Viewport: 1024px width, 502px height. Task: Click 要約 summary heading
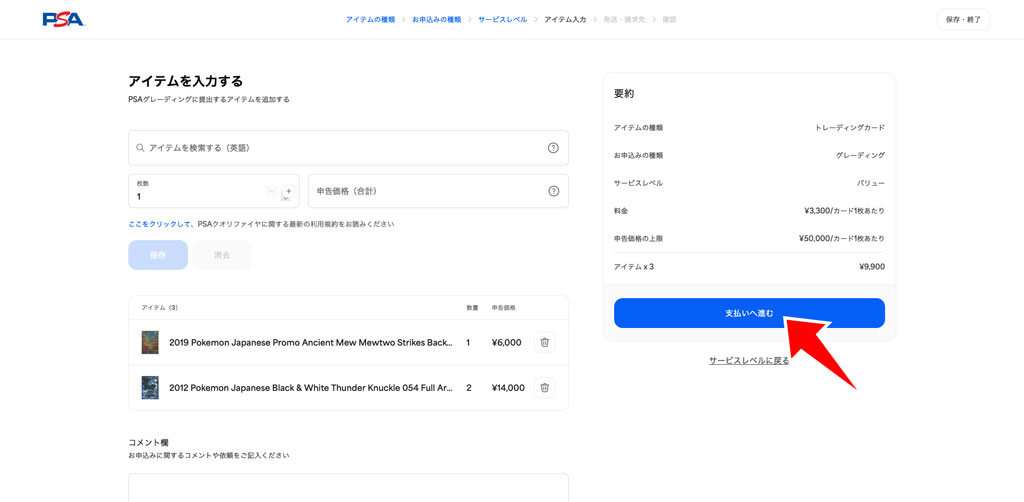(x=624, y=94)
